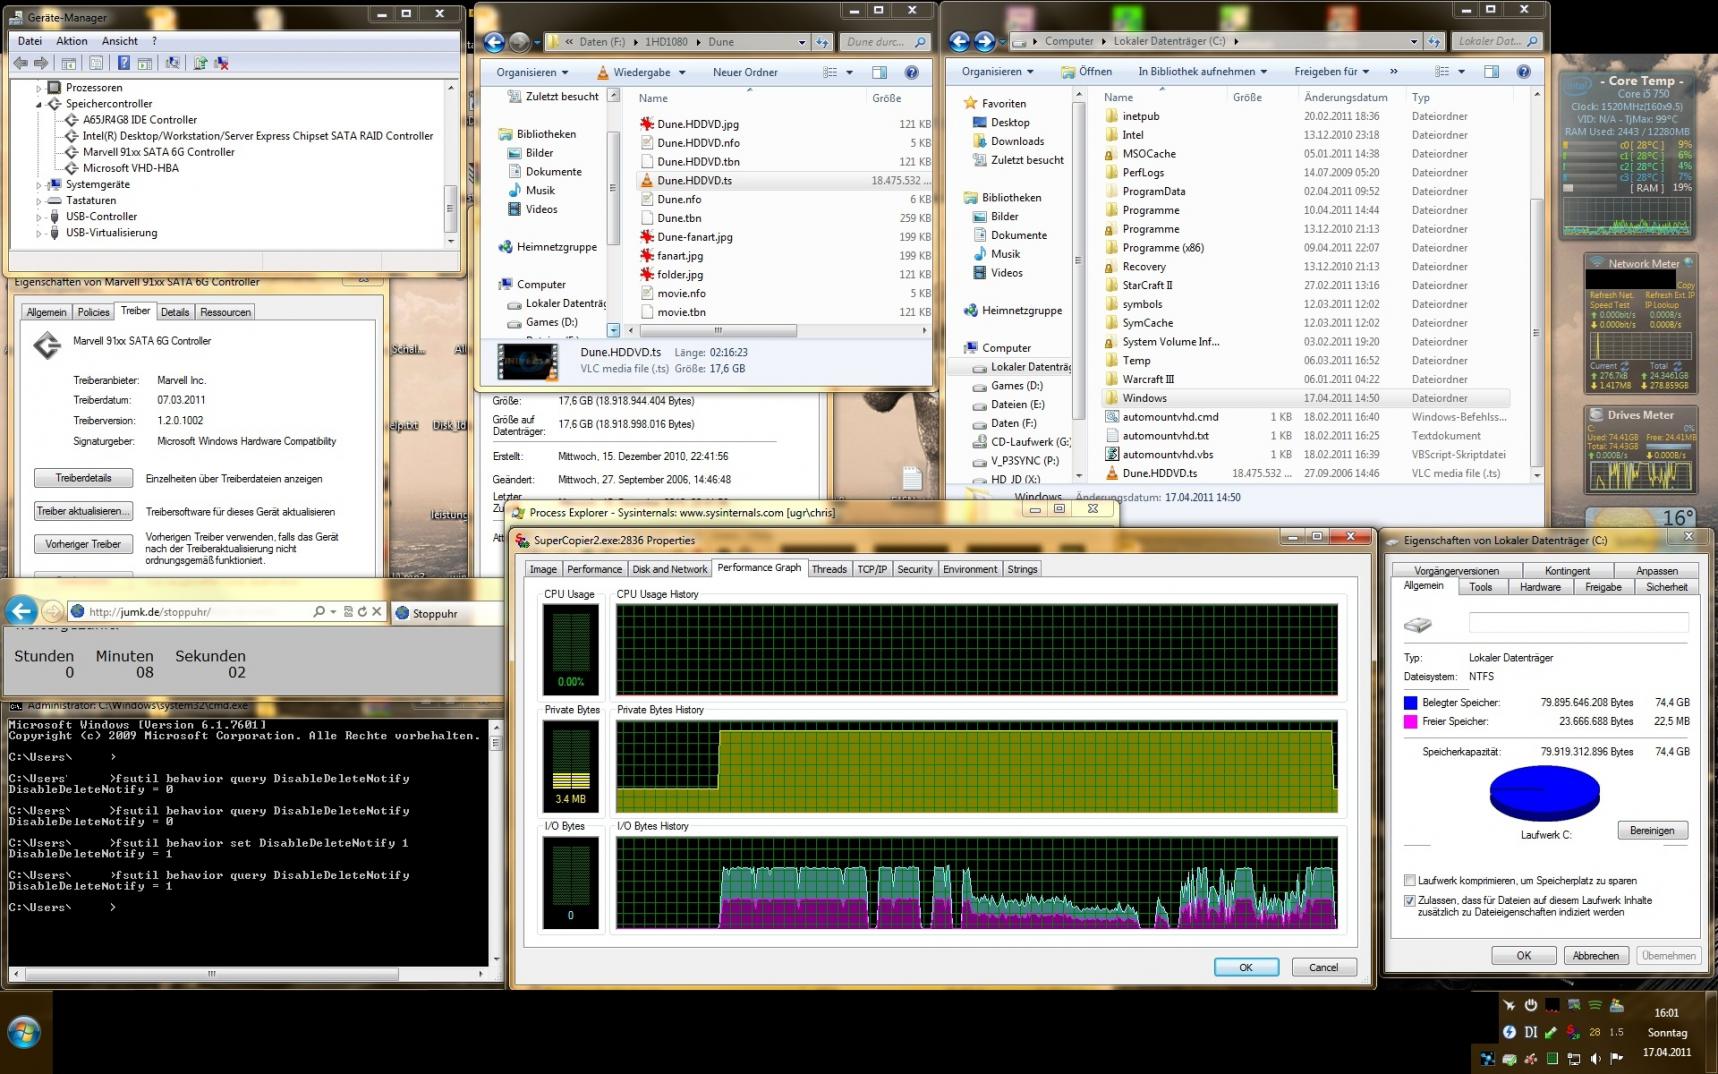Click the blue 'Belegter Speicher' color box
Viewport: 1718px width, 1074px height.
[1410, 703]
